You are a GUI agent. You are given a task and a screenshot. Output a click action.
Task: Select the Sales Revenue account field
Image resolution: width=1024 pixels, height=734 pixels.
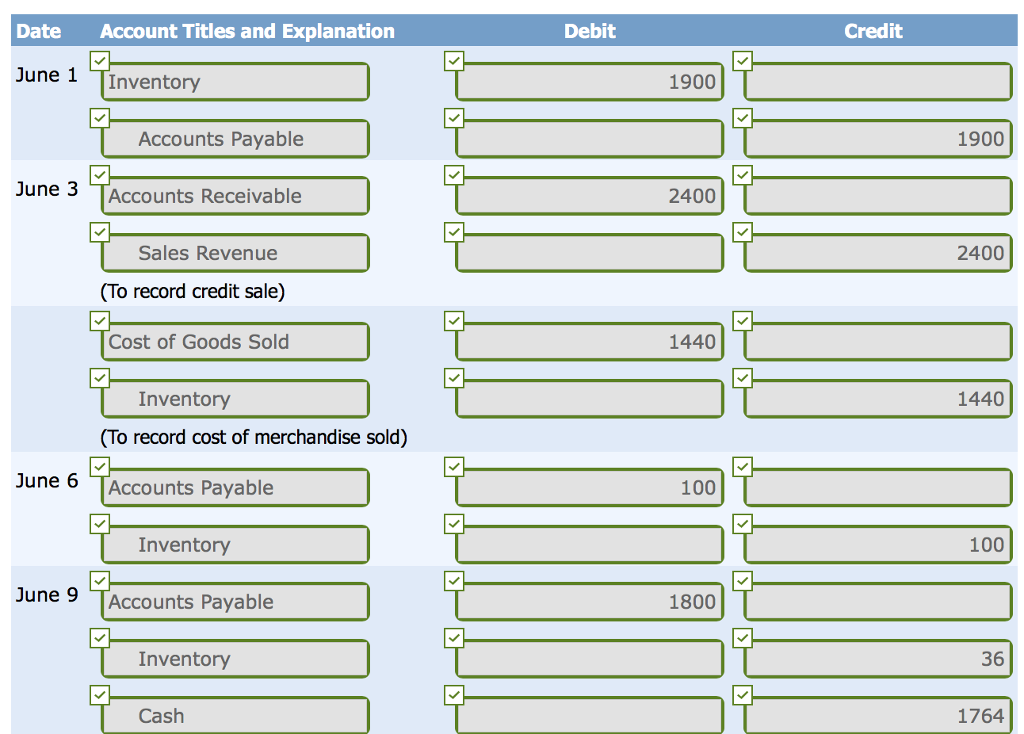[x=235, y=253]
